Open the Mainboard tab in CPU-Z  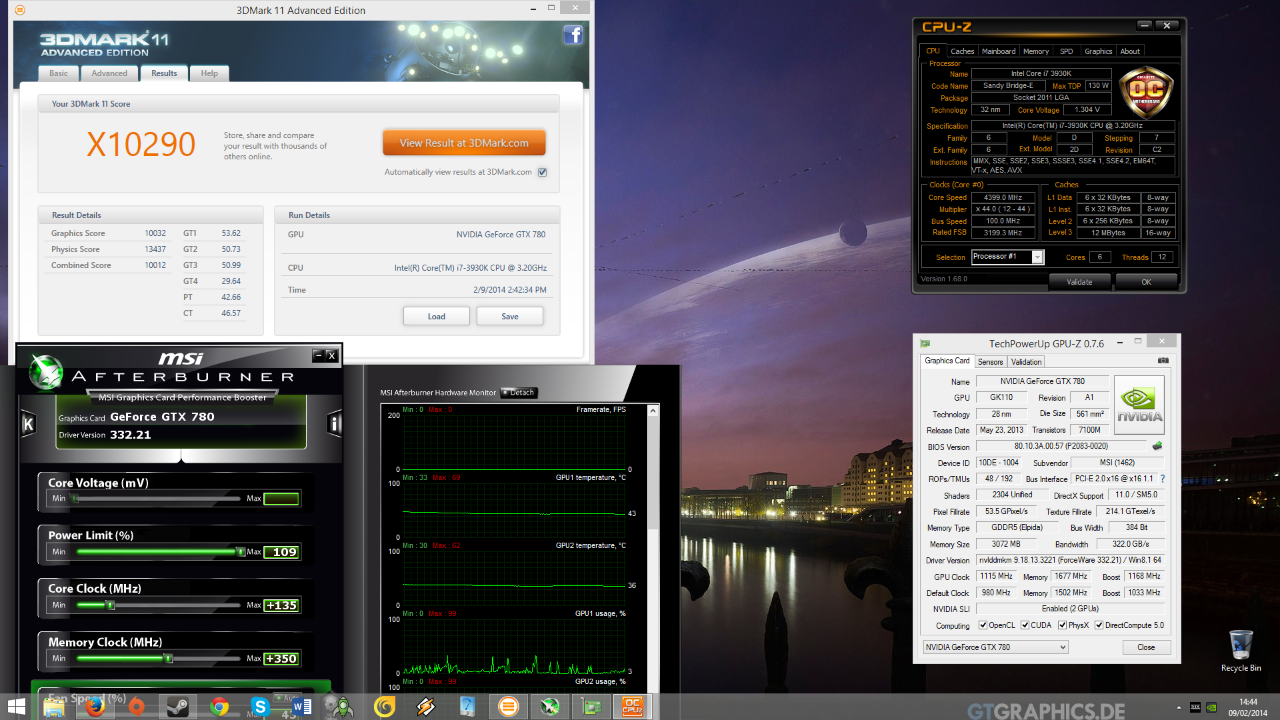[x=998, y=51]
